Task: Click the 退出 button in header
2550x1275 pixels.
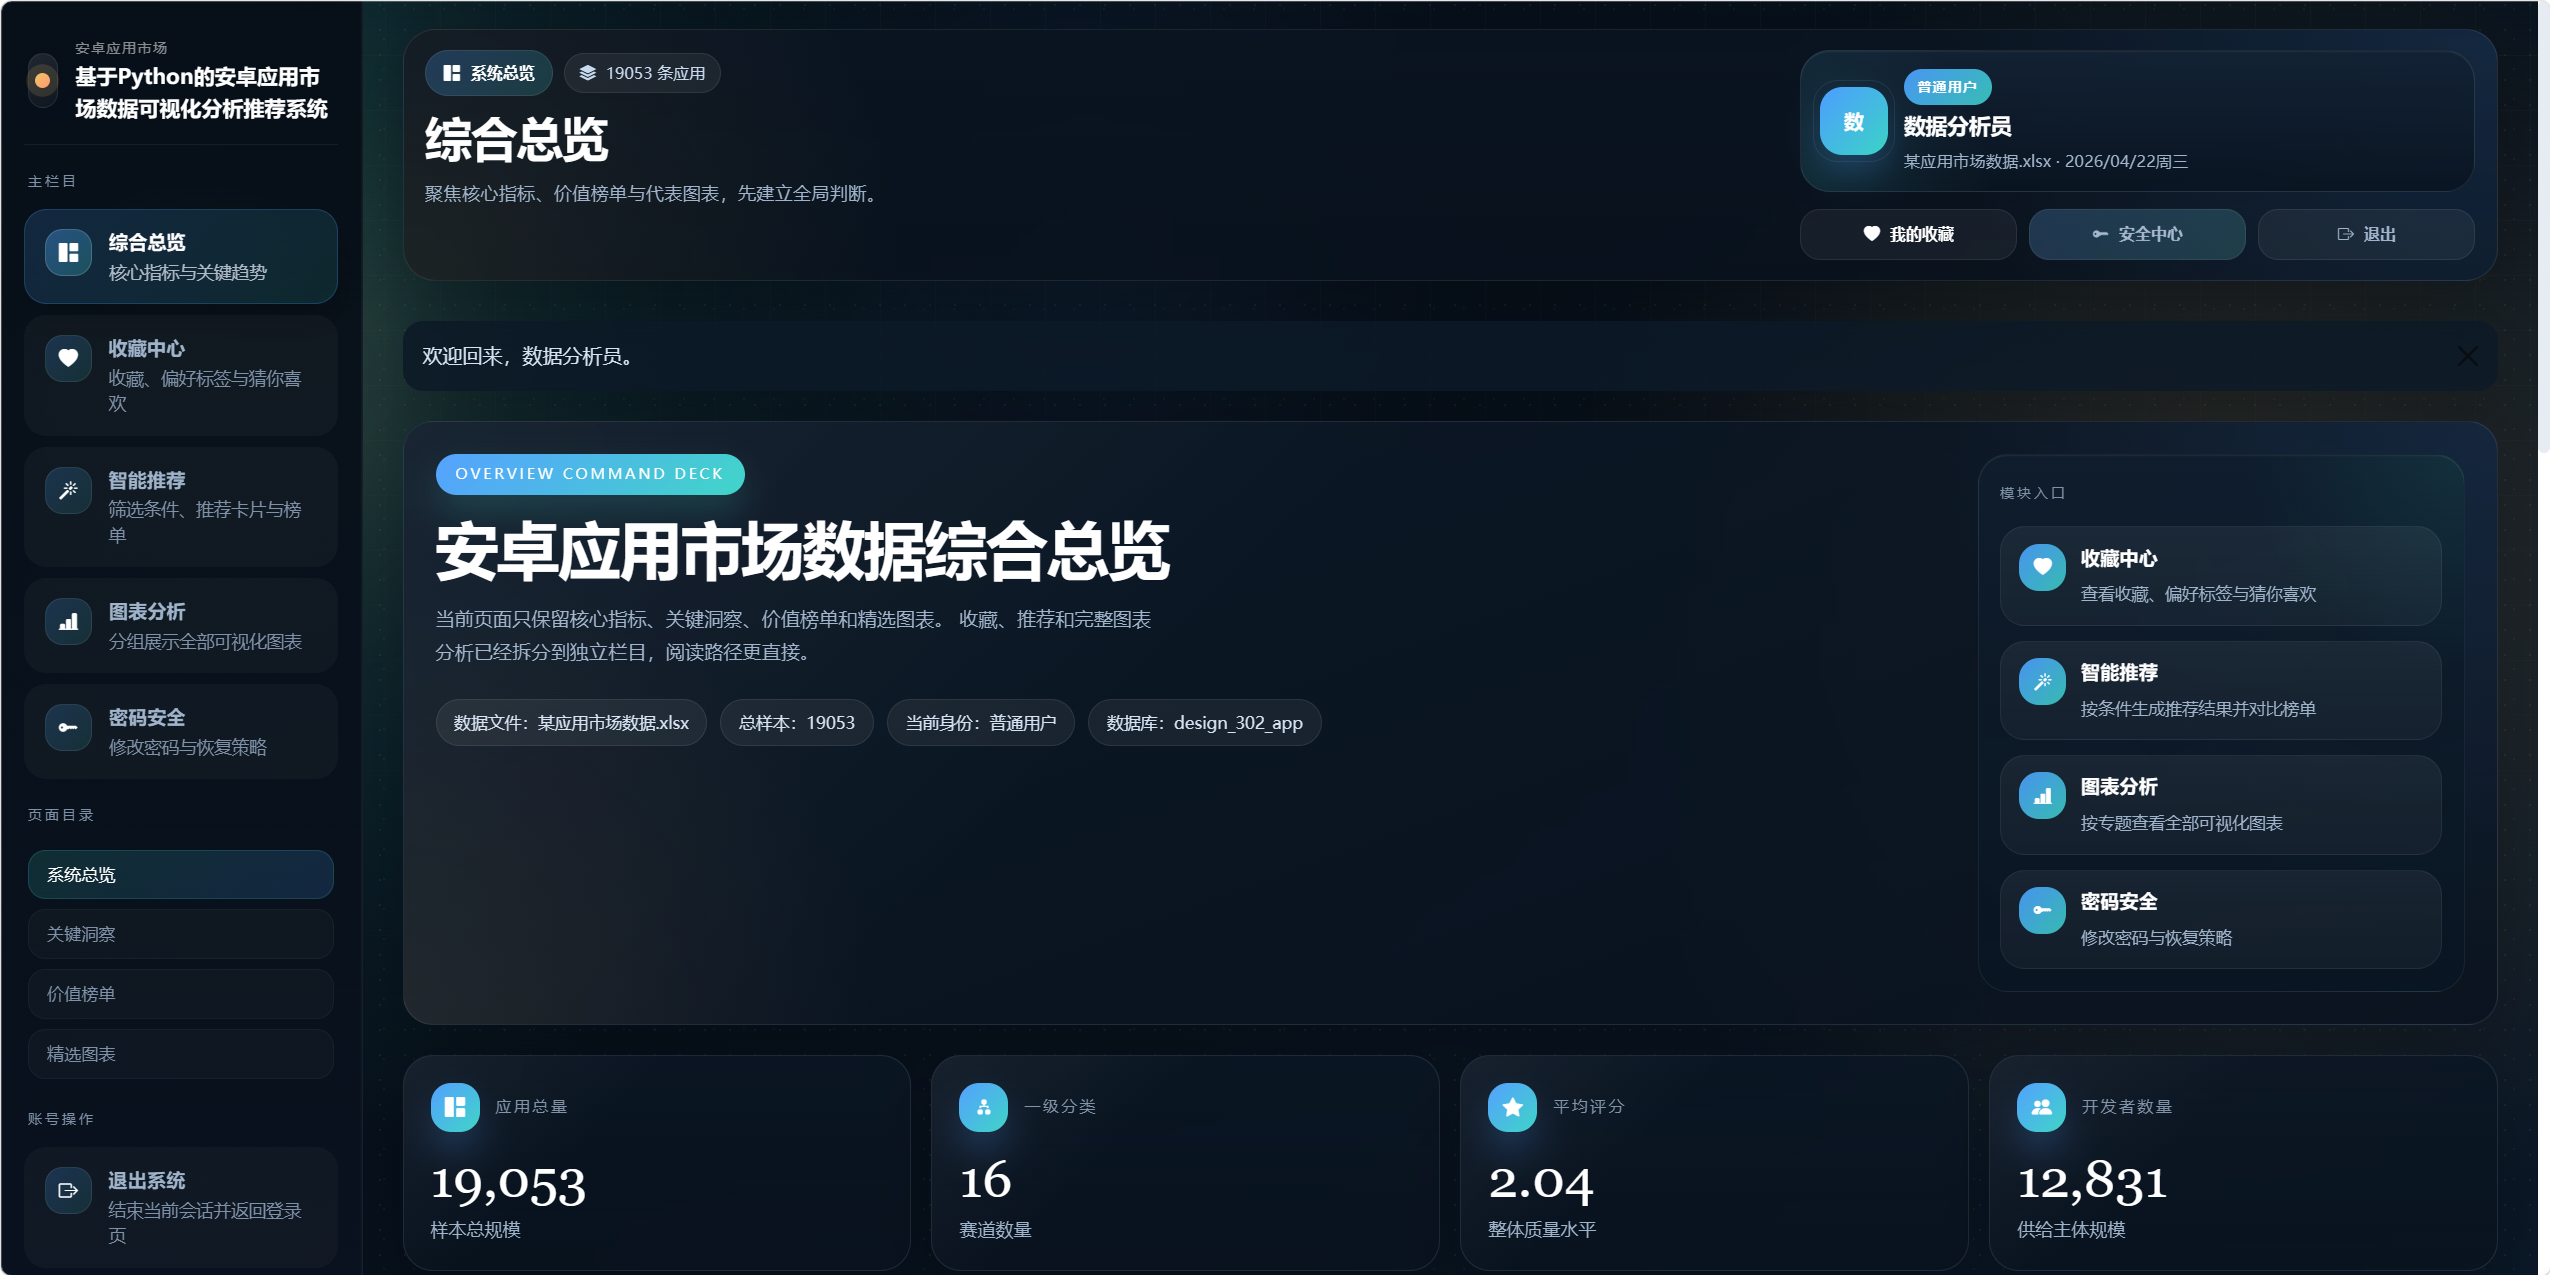Action: point(2365,234)
